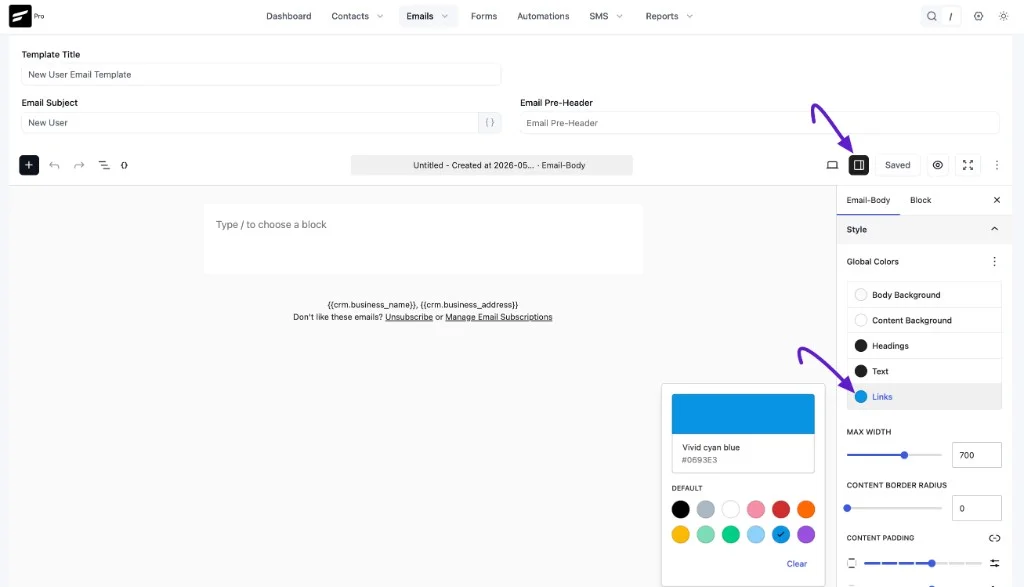Image resolution: width=1024 pixels, height=587 pixels.
Task: Open the settings gear icon
Action: coord(978,16)
